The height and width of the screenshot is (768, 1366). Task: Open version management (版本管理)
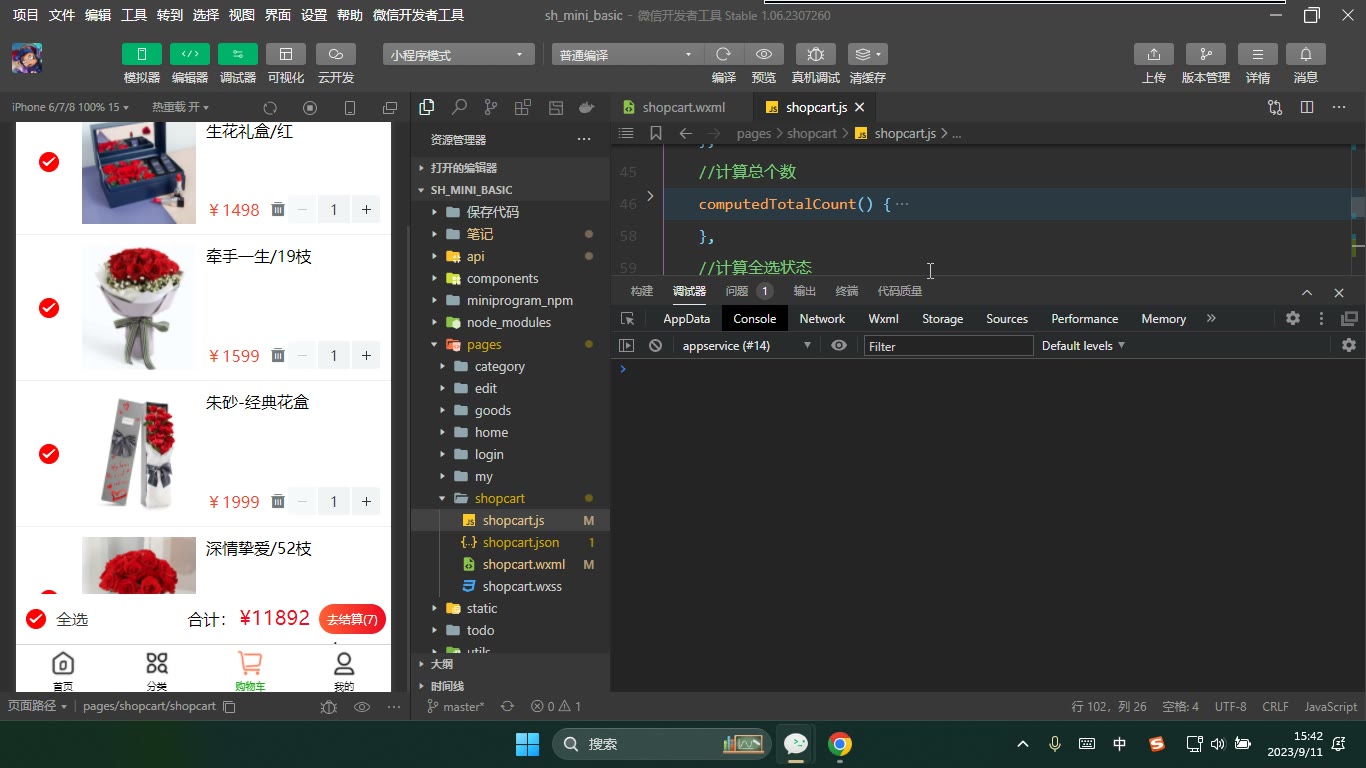1206,54
